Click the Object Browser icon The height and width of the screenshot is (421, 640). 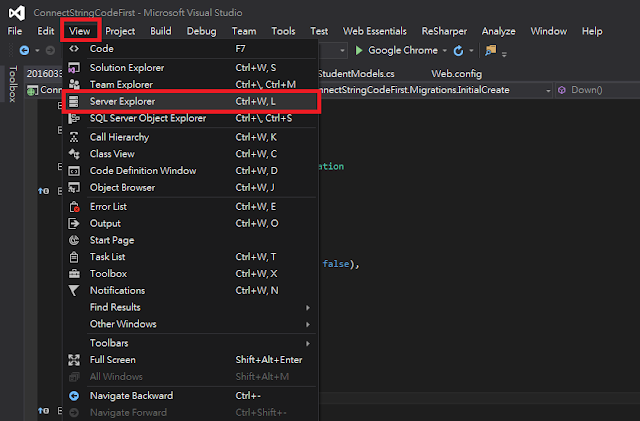tap(74, 187)
